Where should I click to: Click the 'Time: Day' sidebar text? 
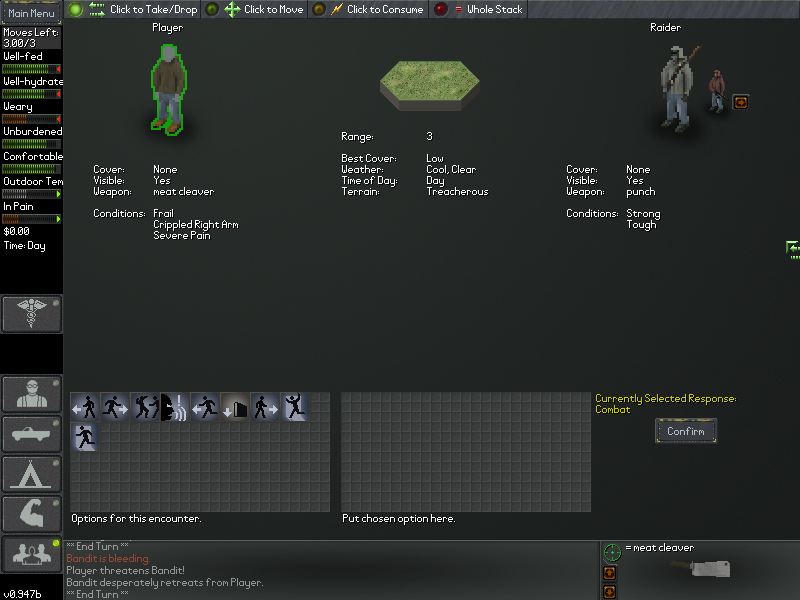[x=24, y=245]
